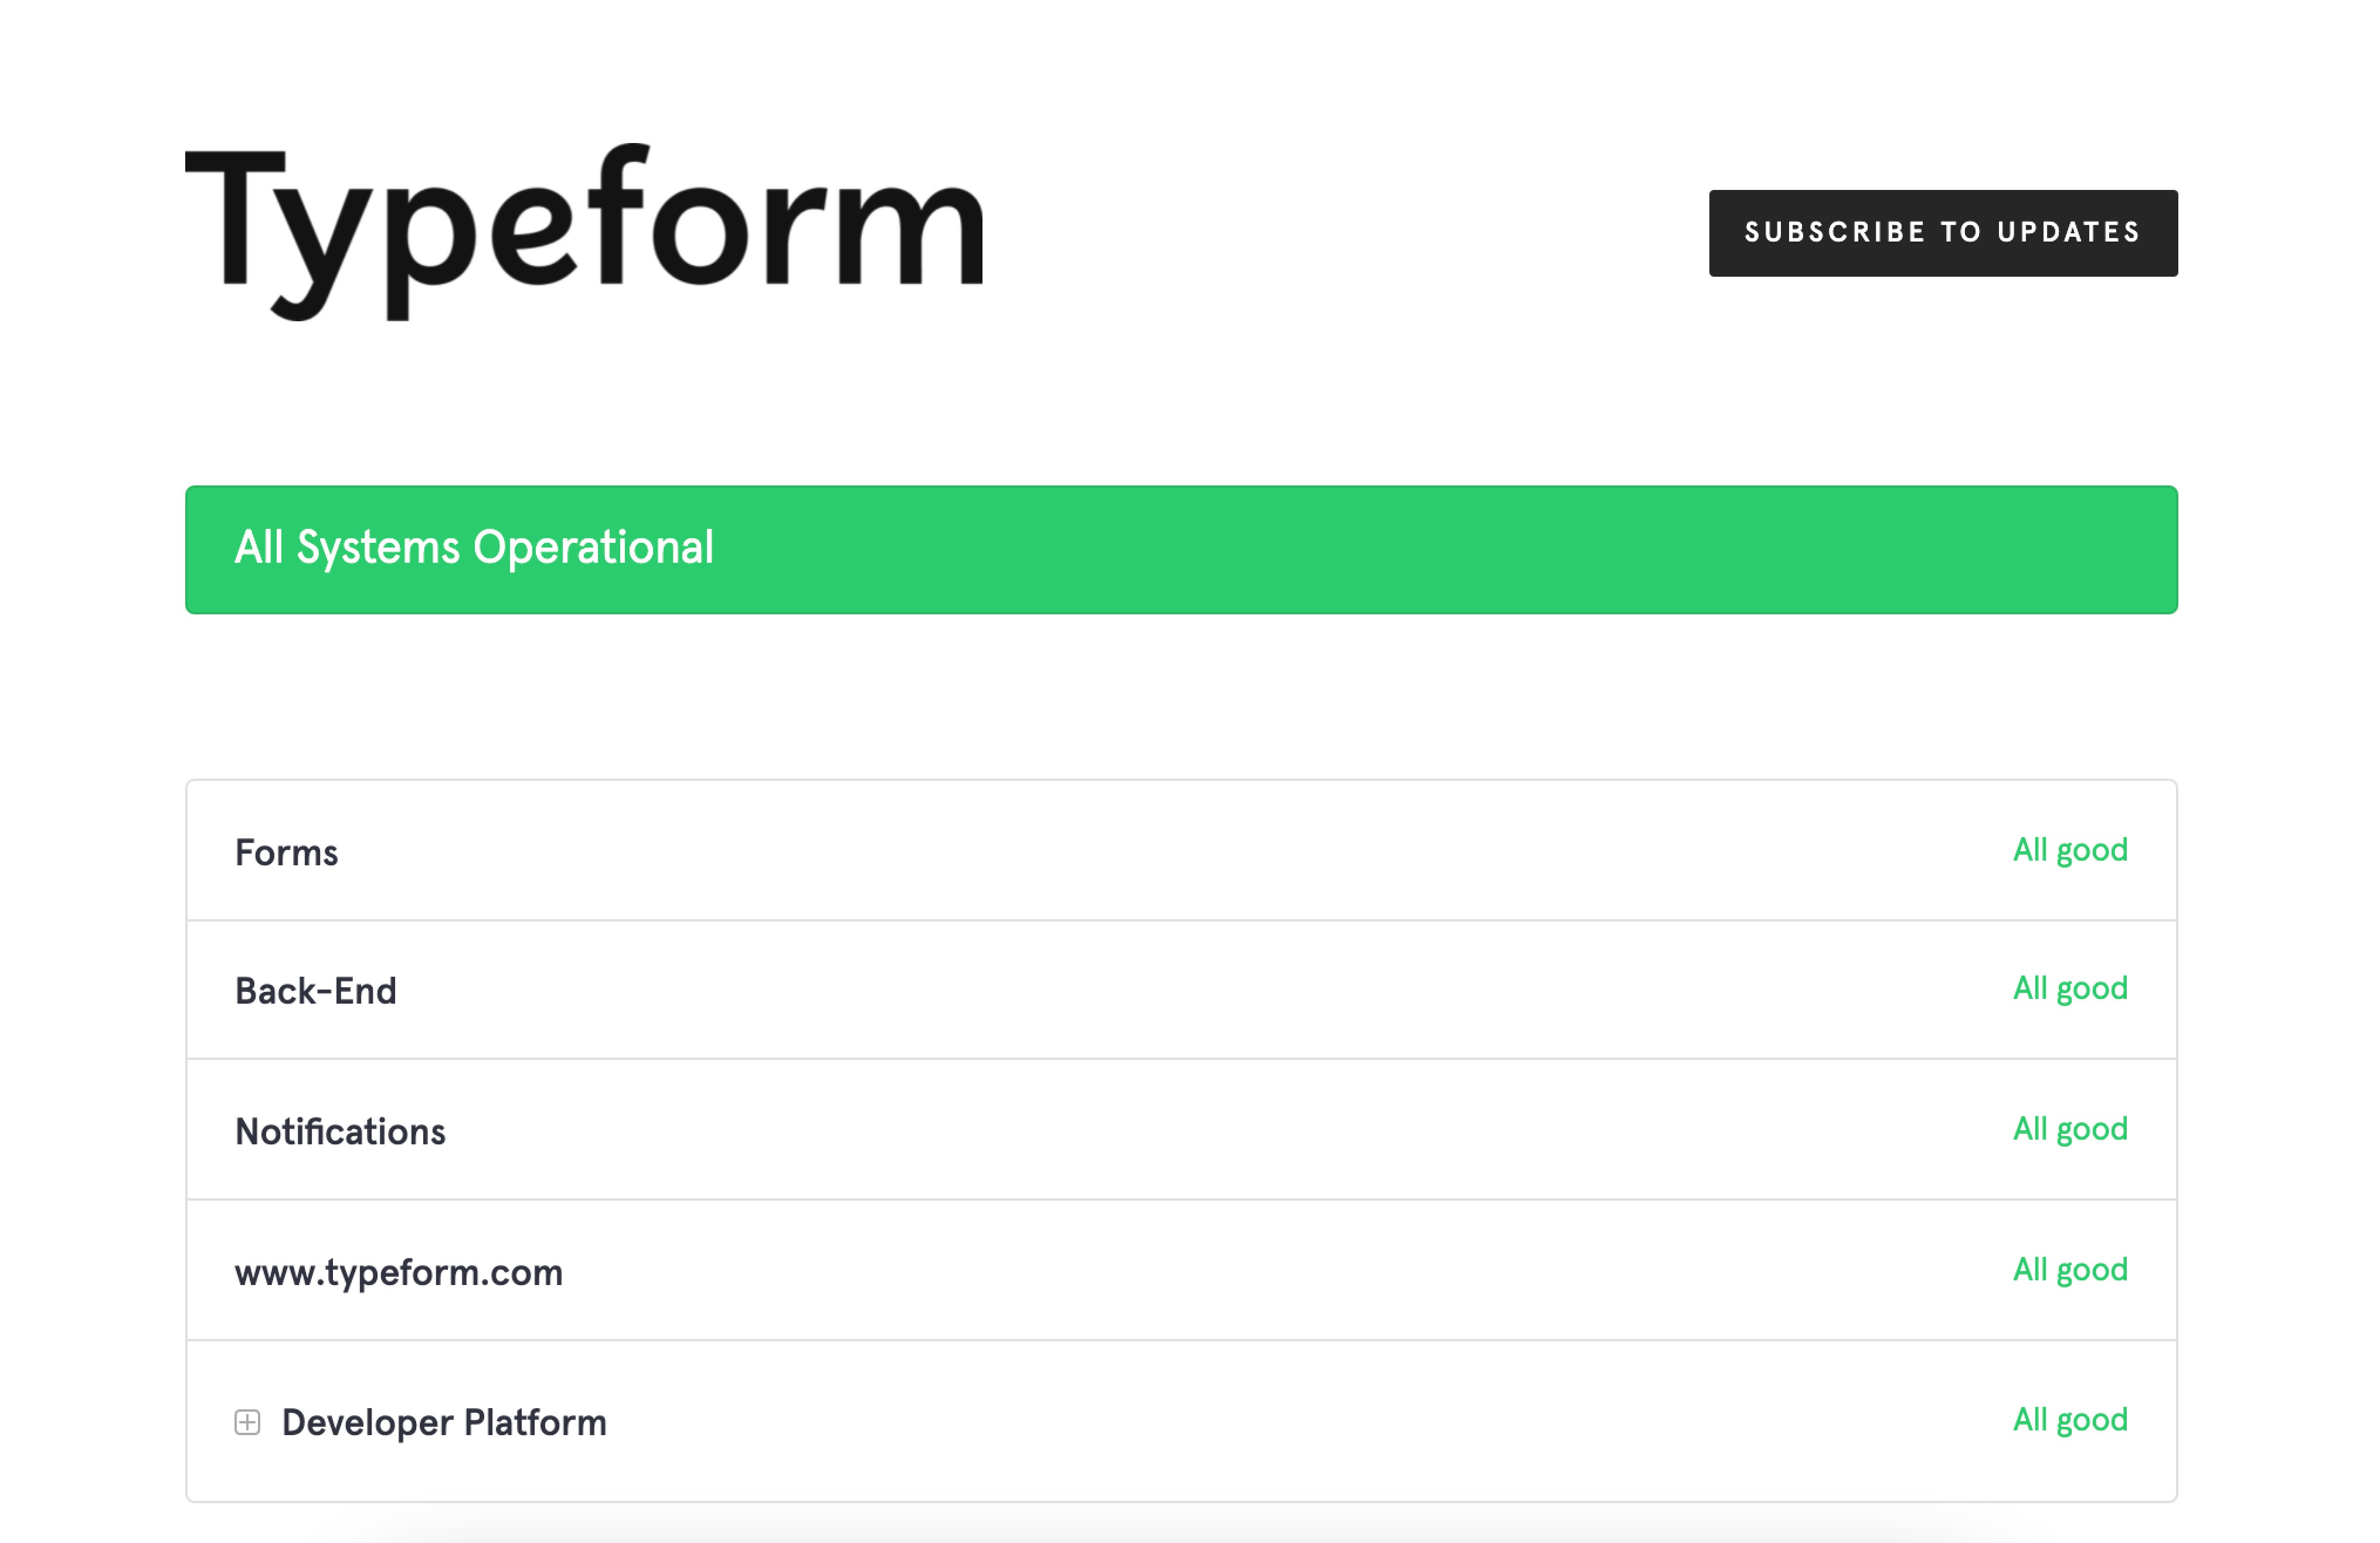The height and width of the screenshot is (1543, 2380).
Task: Click the All Systems Operational text
Action: coord(474,548)
